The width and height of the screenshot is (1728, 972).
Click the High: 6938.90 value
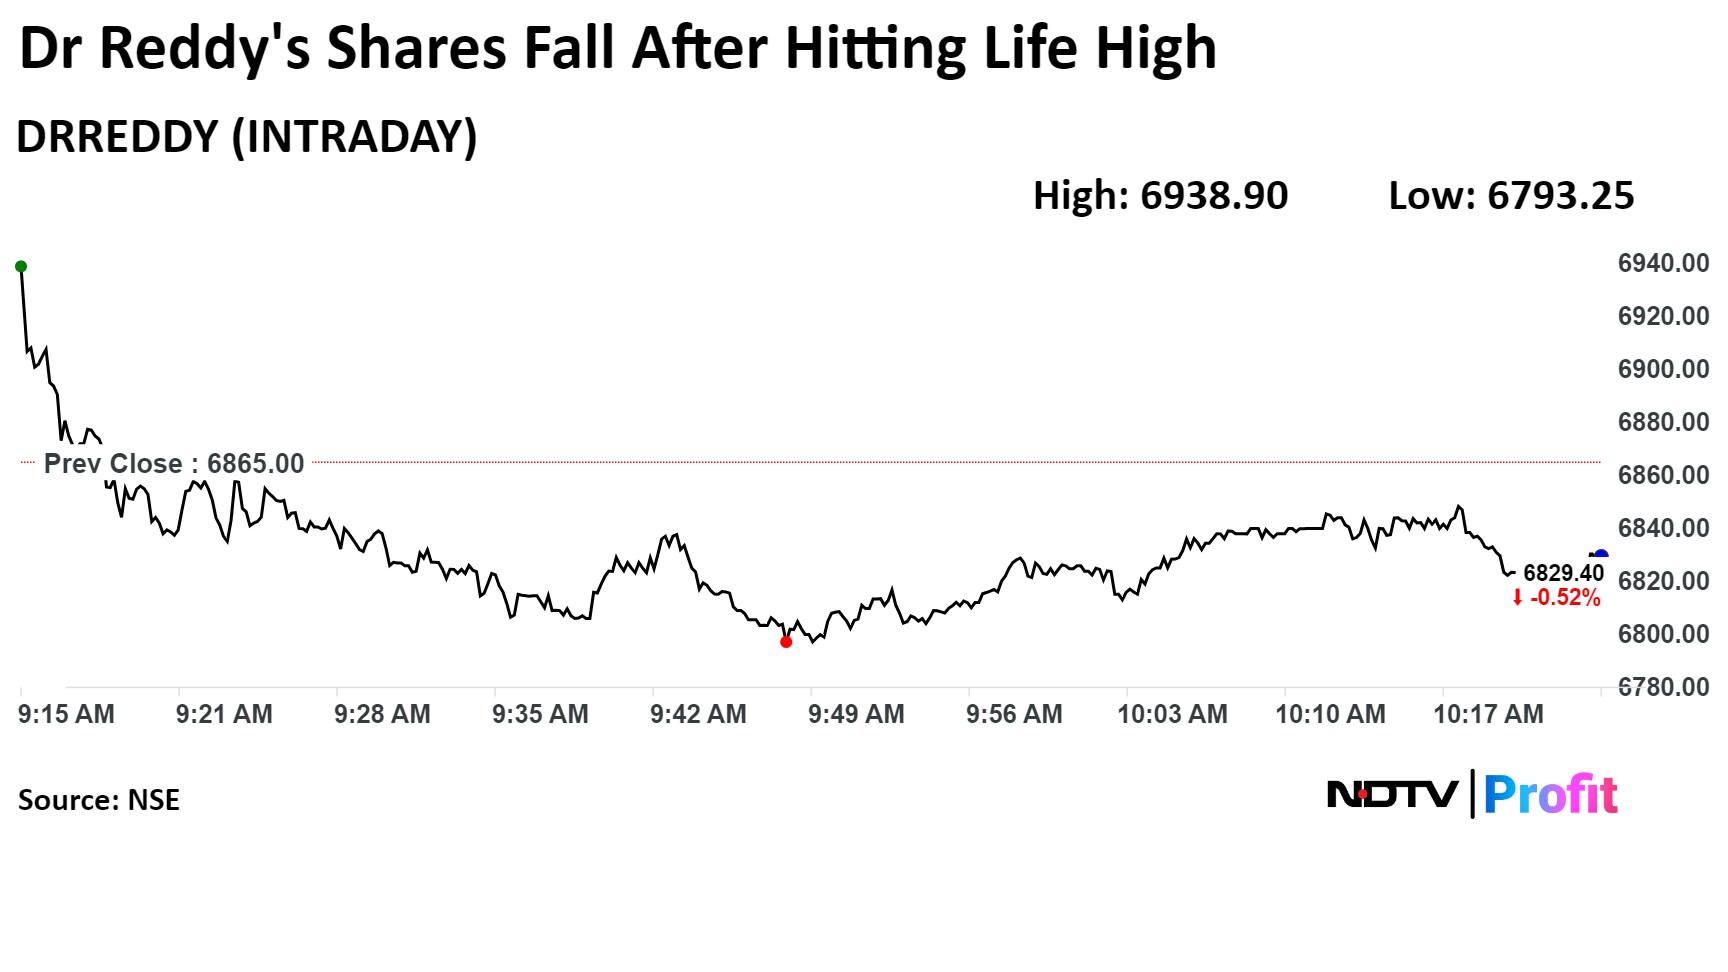pyautogui.click(x=1160, y=195)
